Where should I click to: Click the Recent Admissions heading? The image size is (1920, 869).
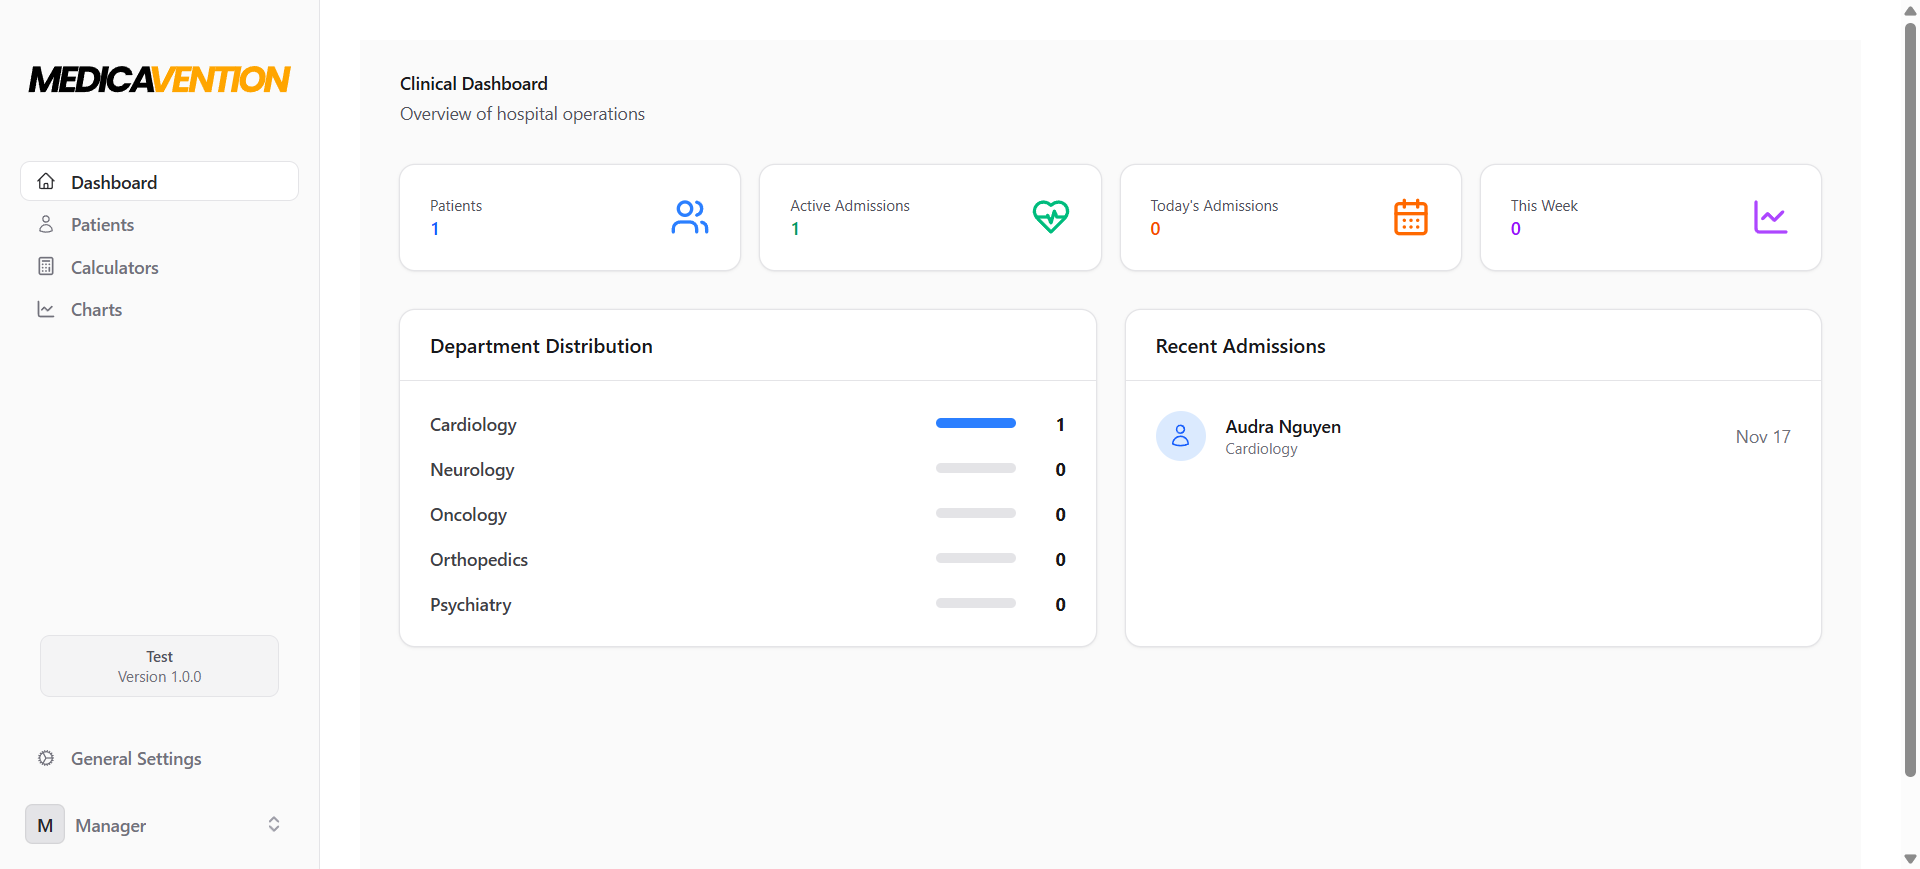click(x=1240, y=346)
